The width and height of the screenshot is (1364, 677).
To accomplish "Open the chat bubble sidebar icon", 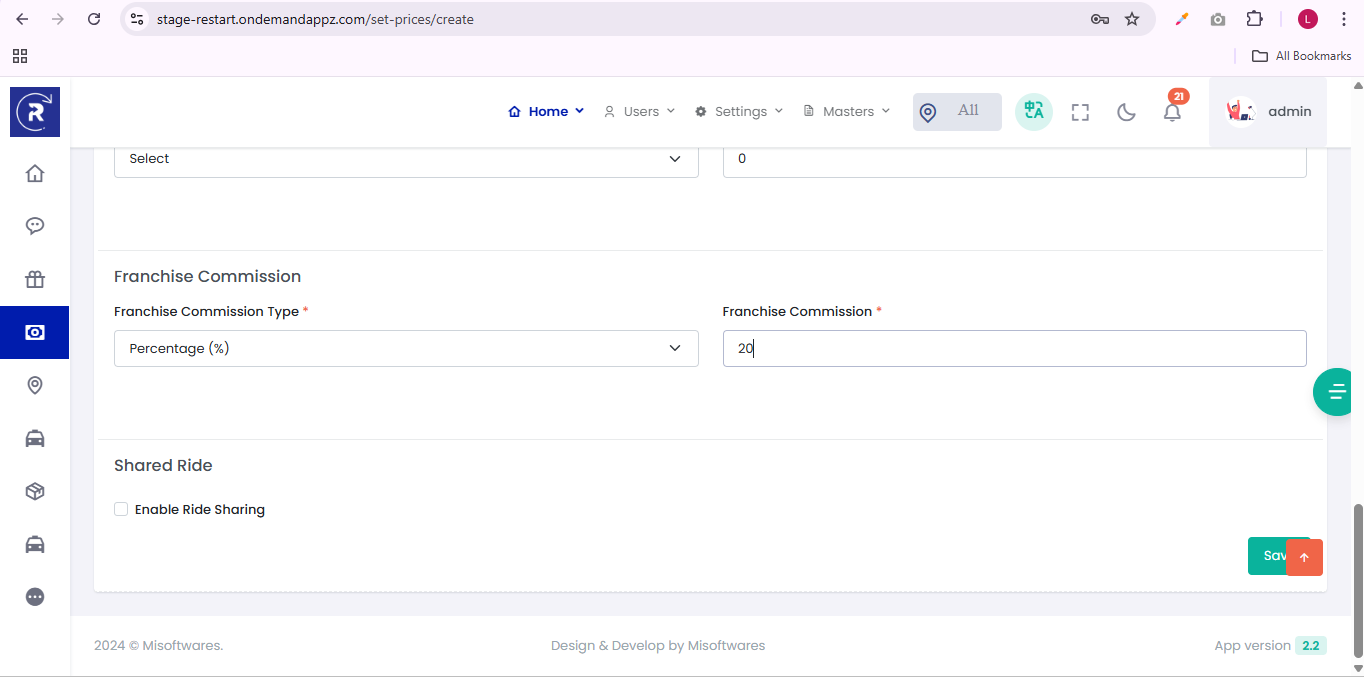I will click(x=35, y=226).
